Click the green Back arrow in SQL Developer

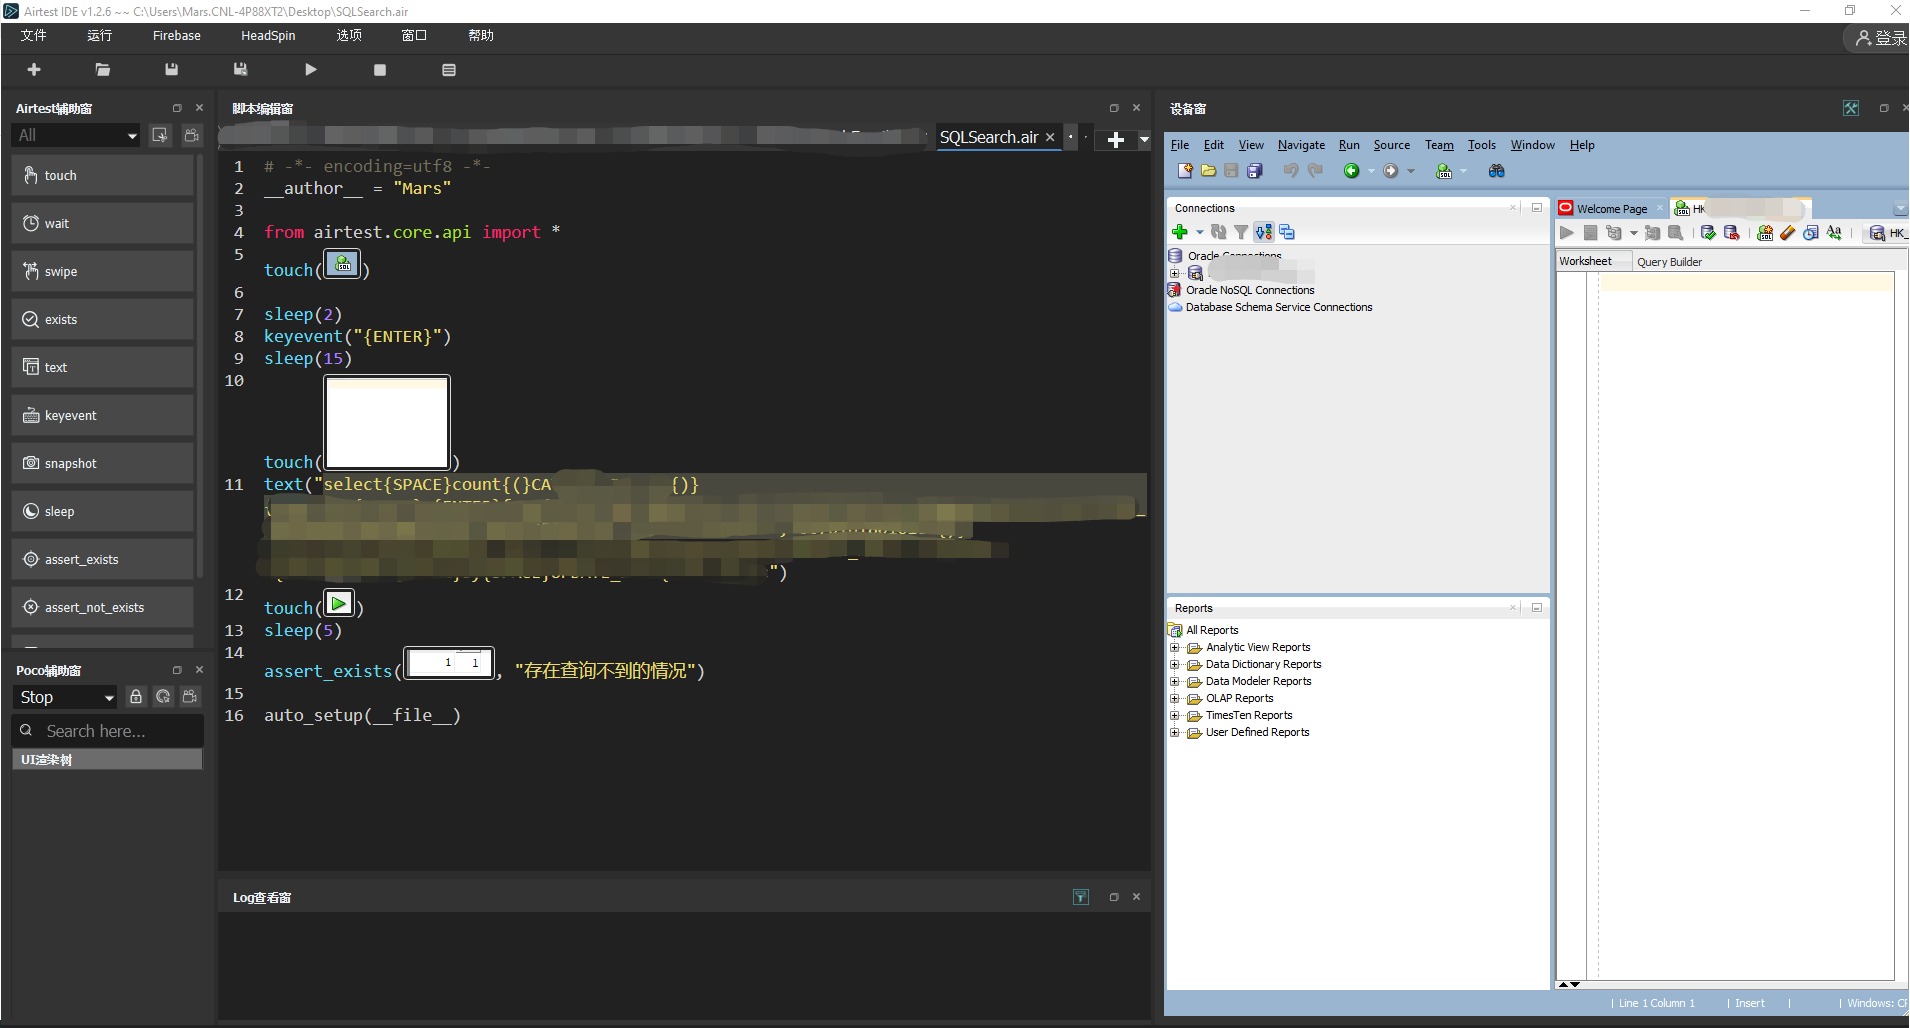[1351, 171]
